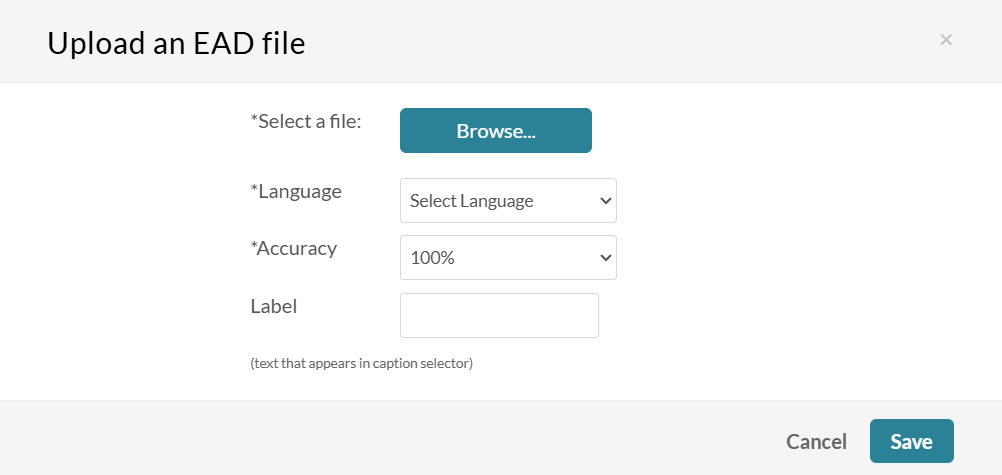Click the Browse... button to choose a file
This screenshot has width=1002, height=475.
pos(496,131)
